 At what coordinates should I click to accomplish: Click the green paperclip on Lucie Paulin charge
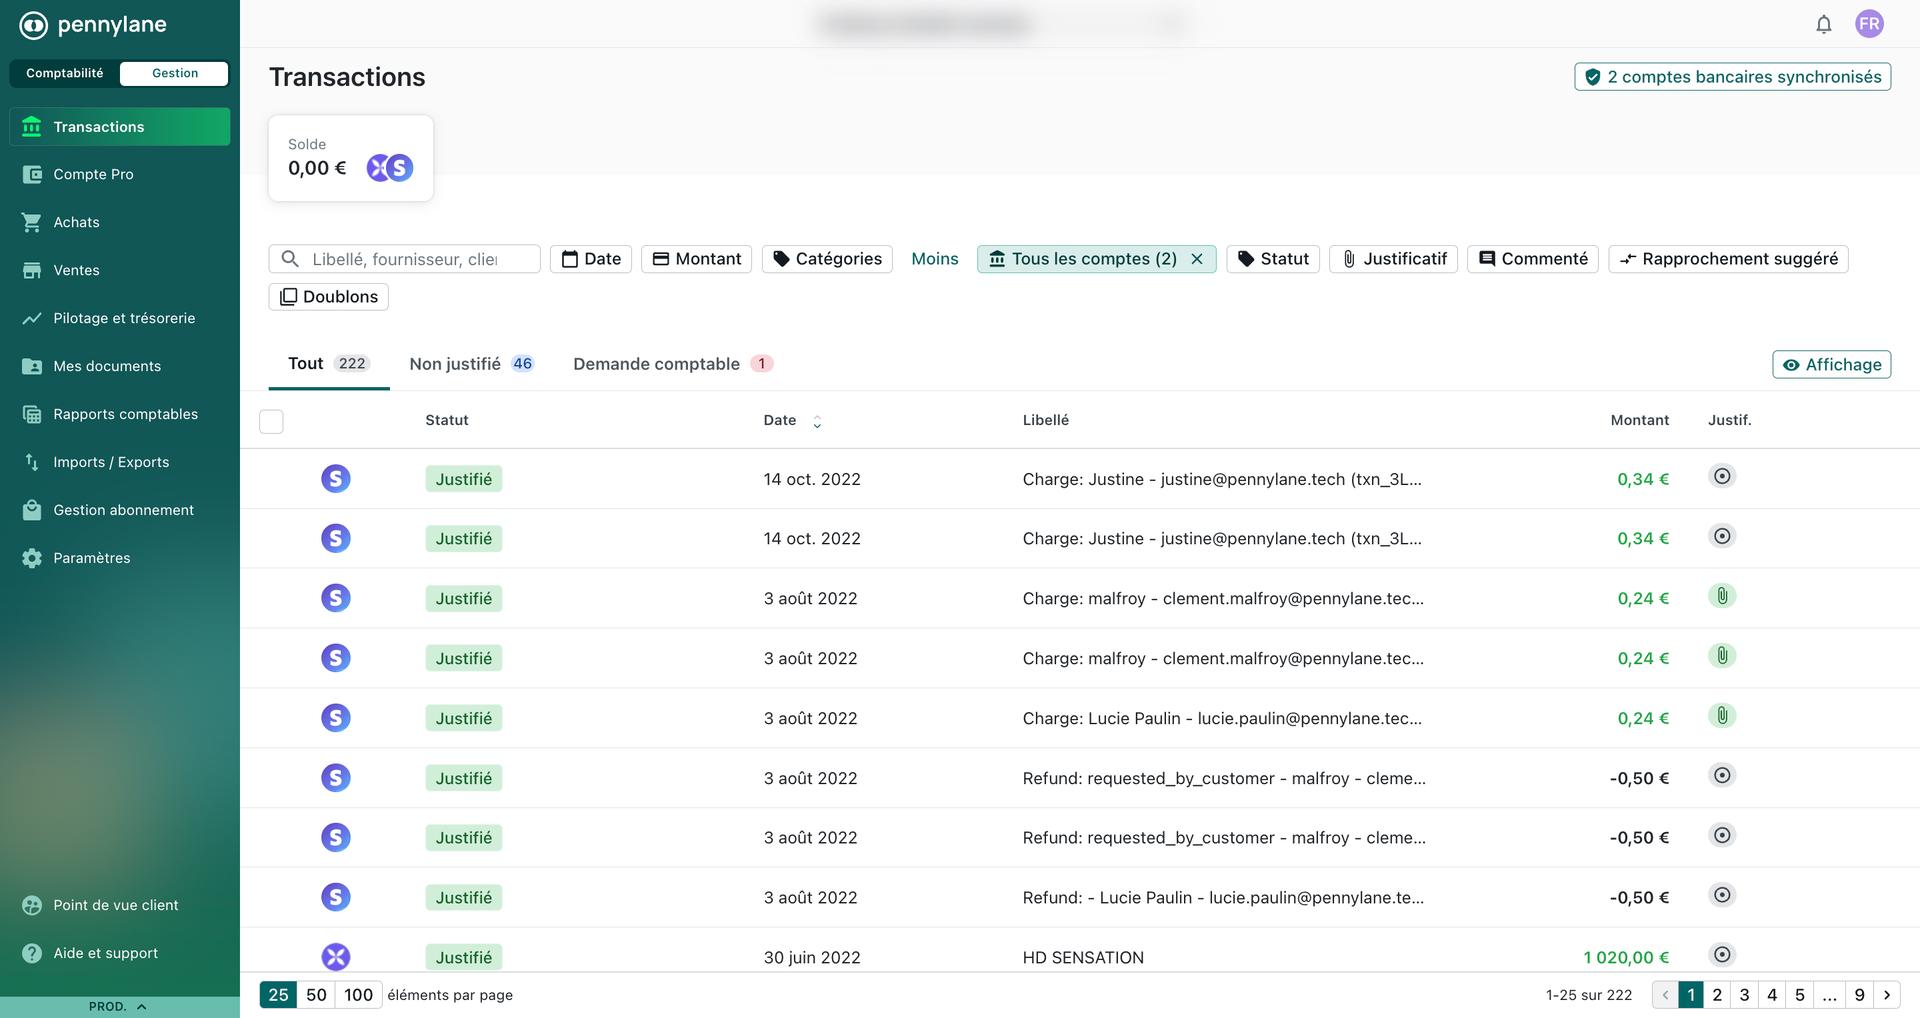(x=1721, y=716)
